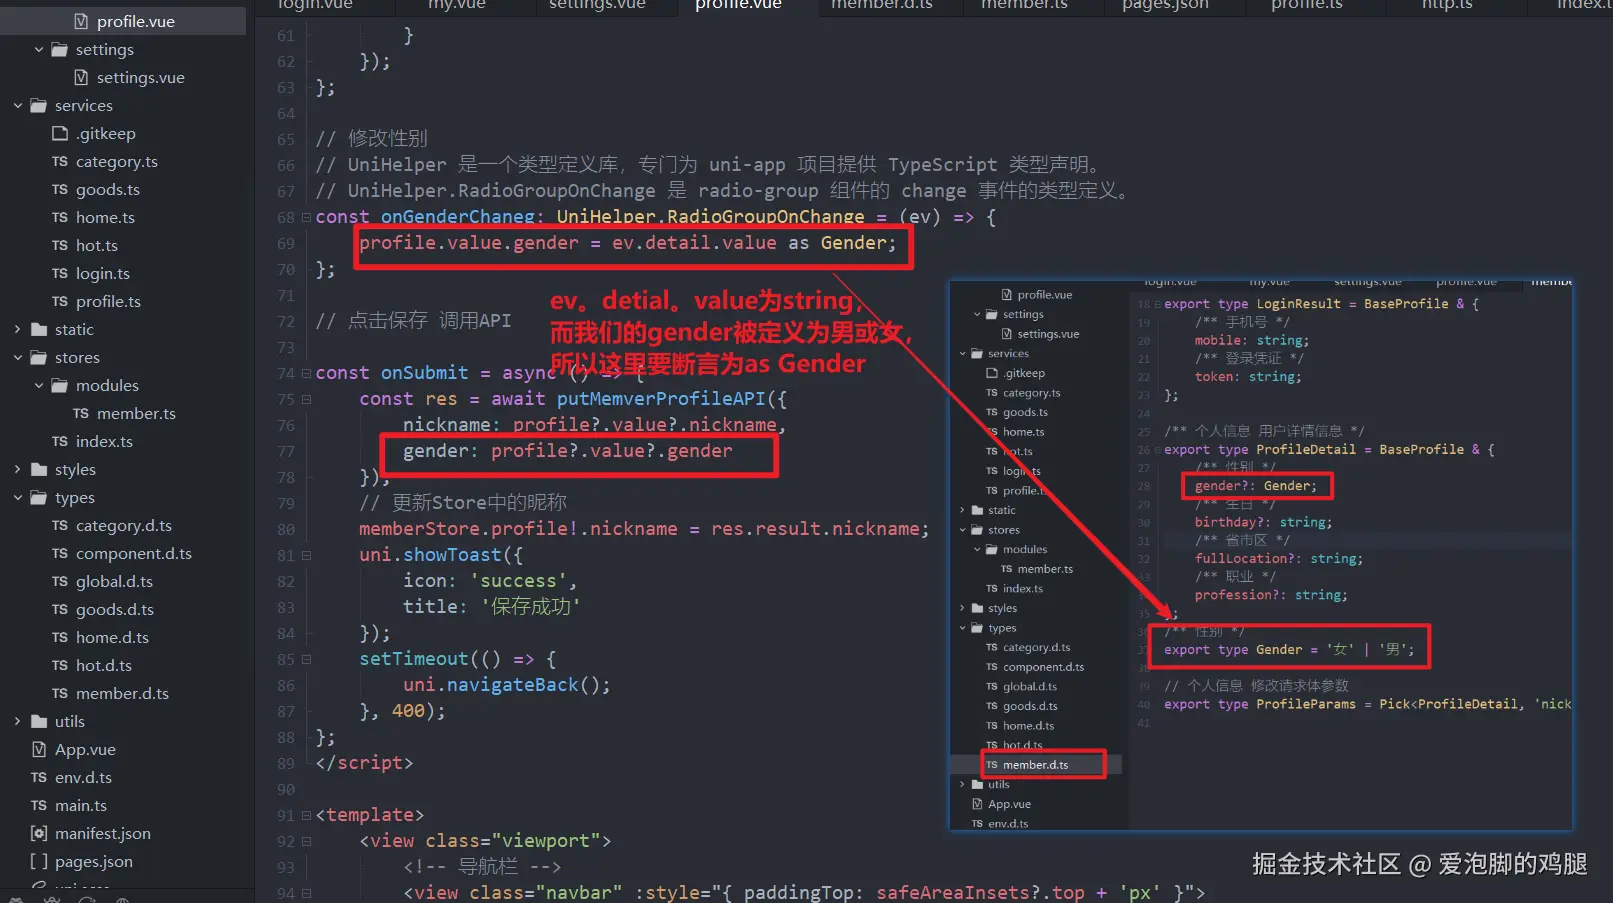Click the TS icon beside goods.d.ts
Viewport: 1613px width, 903px height.
(x=60, y=609)
